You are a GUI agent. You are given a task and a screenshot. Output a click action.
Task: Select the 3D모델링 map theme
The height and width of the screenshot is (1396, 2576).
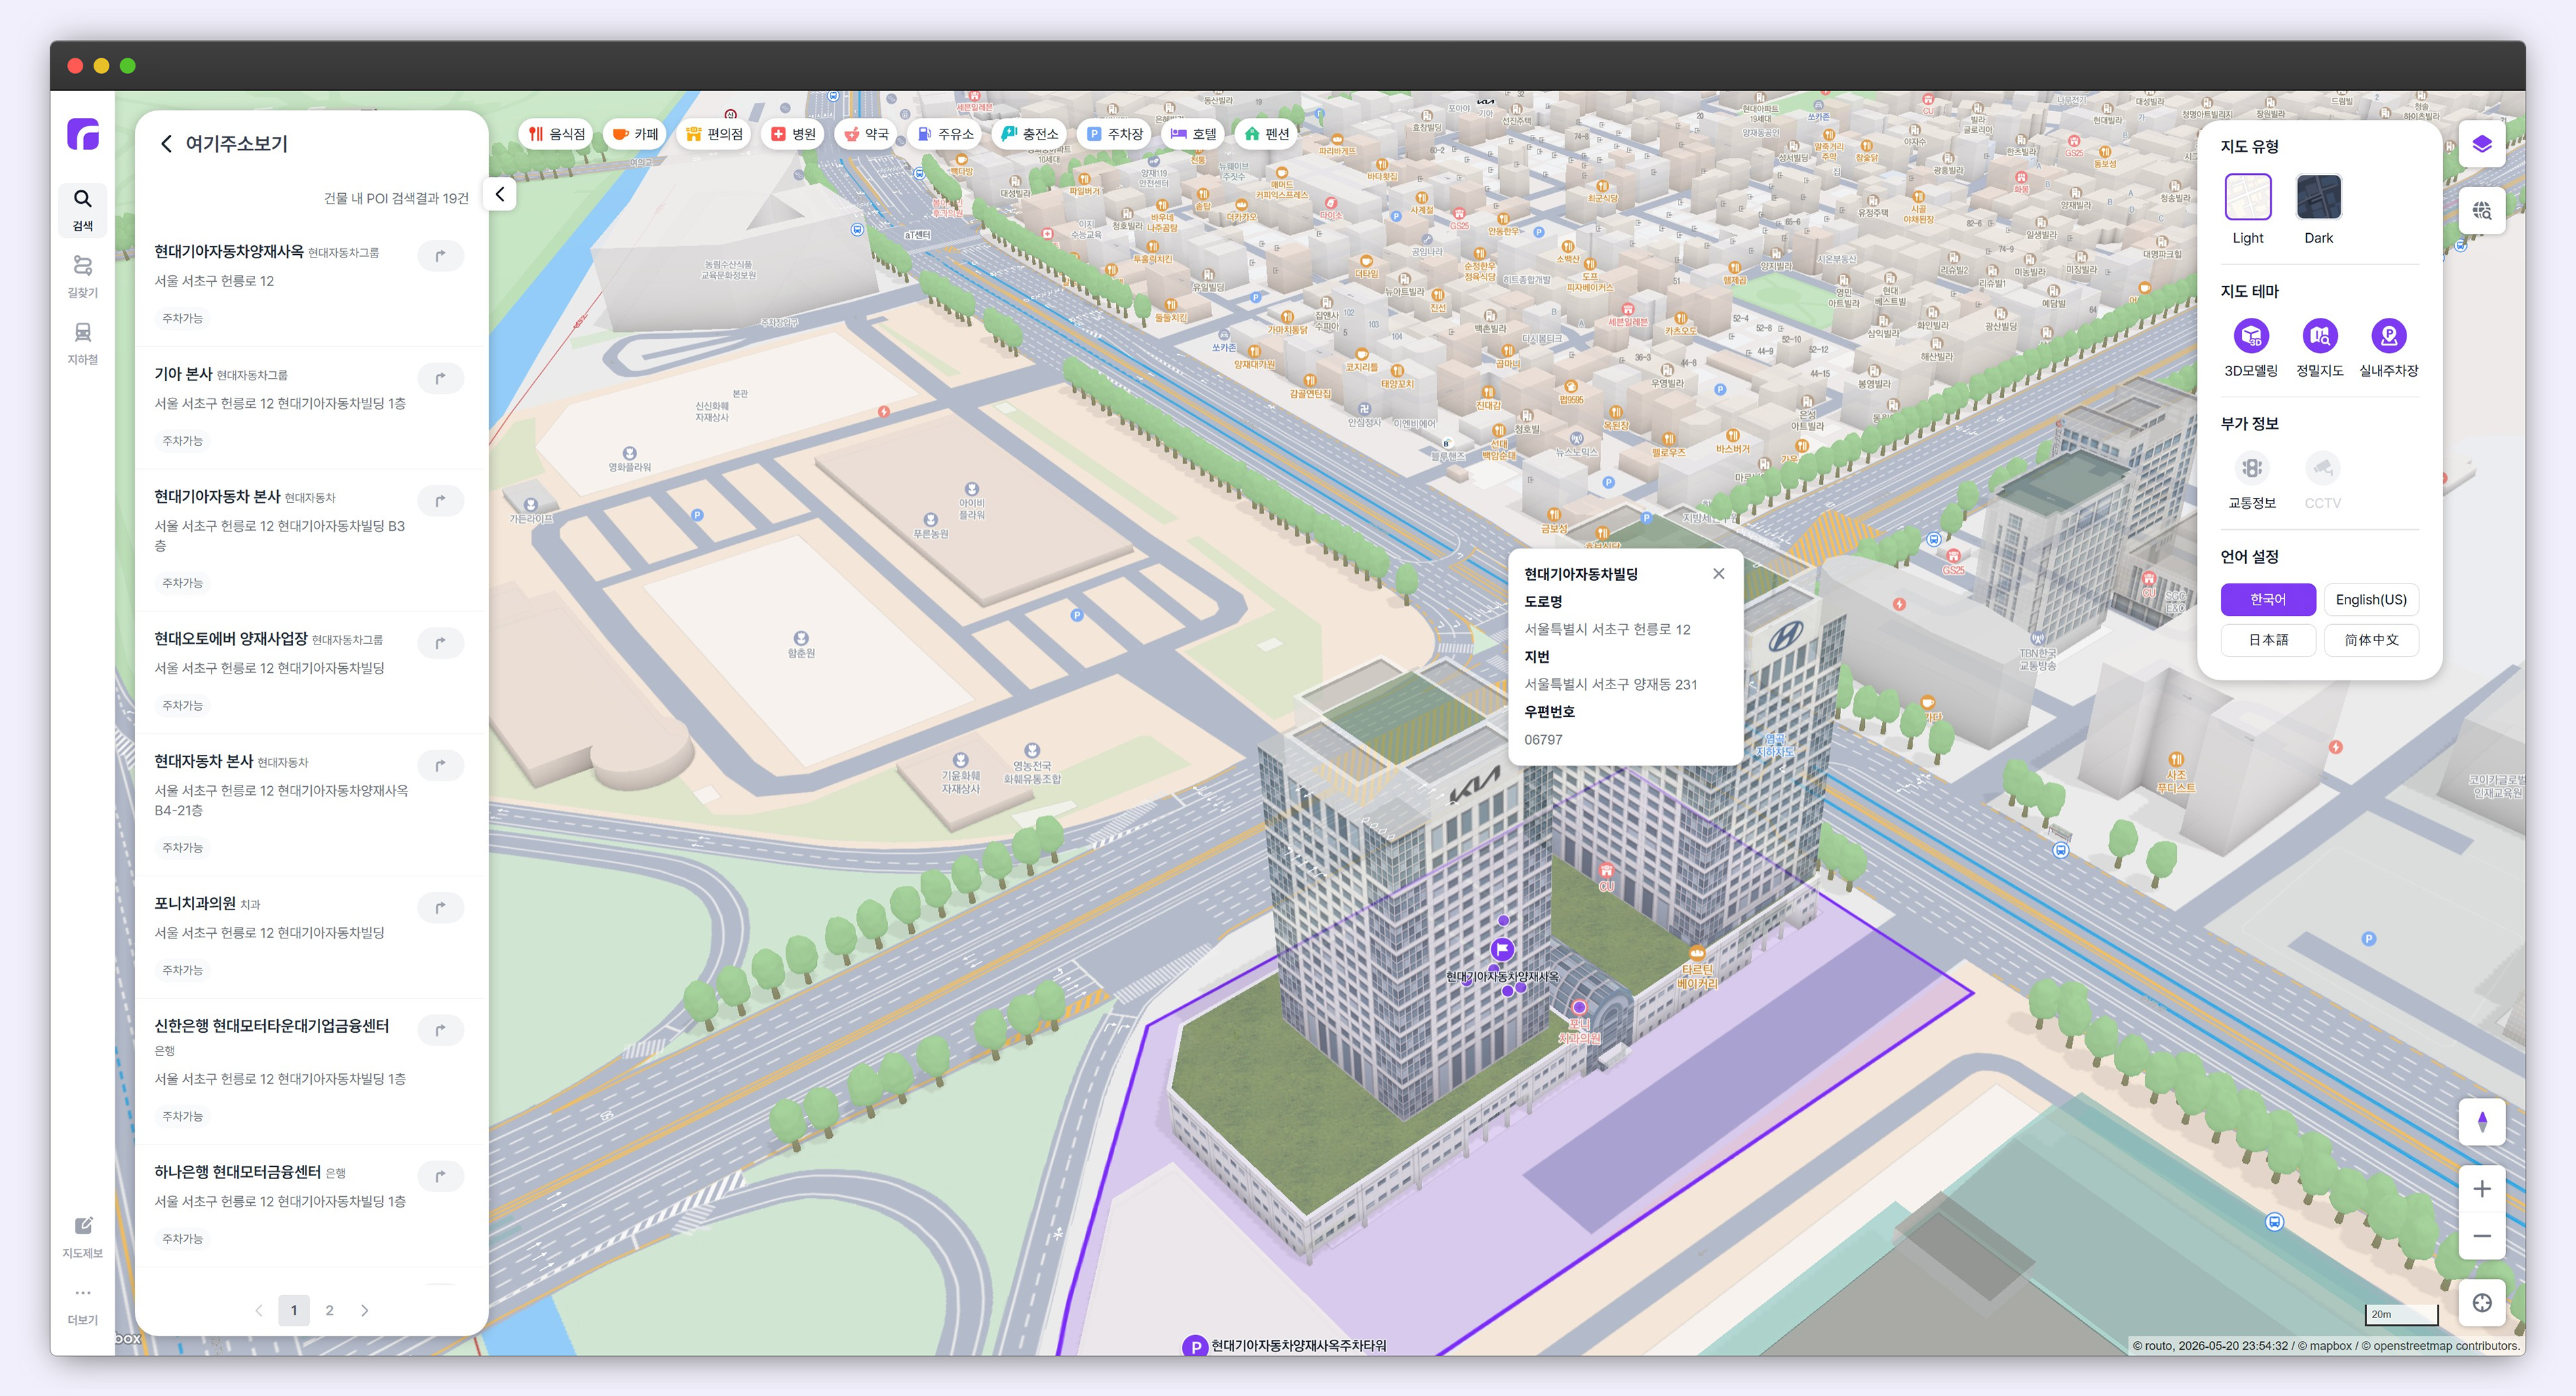tap(2251, 348)
